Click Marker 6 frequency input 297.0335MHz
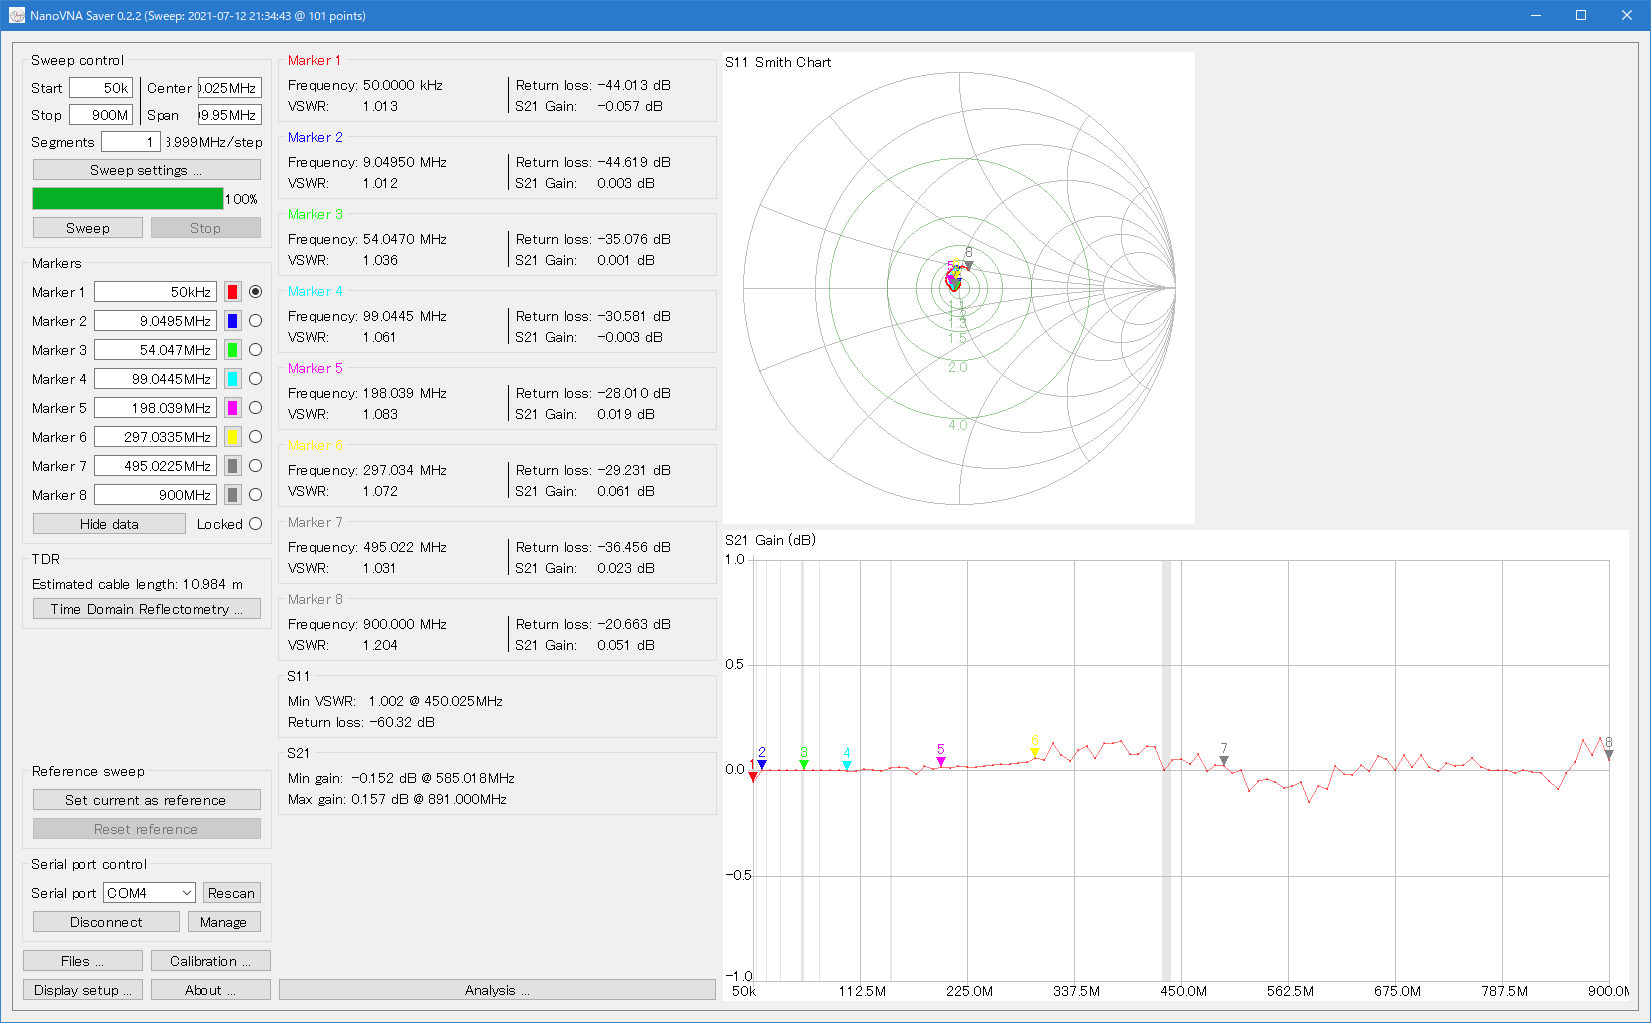The width and height of the screenshot is (1651, 1023). tap(155, 437)
